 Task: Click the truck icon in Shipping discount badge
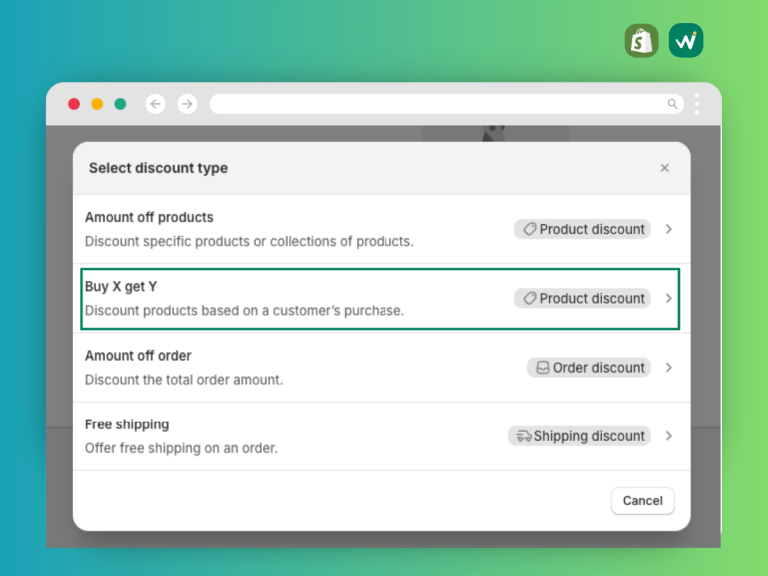524,436
